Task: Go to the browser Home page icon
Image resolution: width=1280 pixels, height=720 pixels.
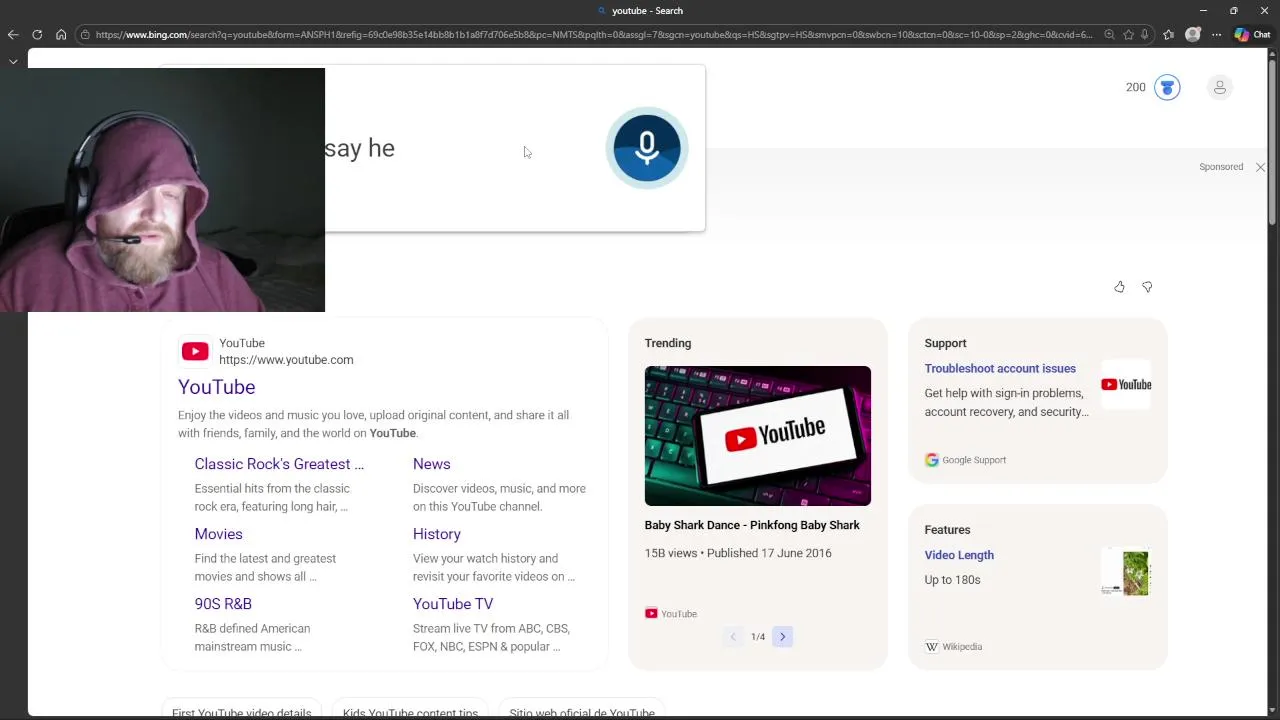Action: (61, 35)
